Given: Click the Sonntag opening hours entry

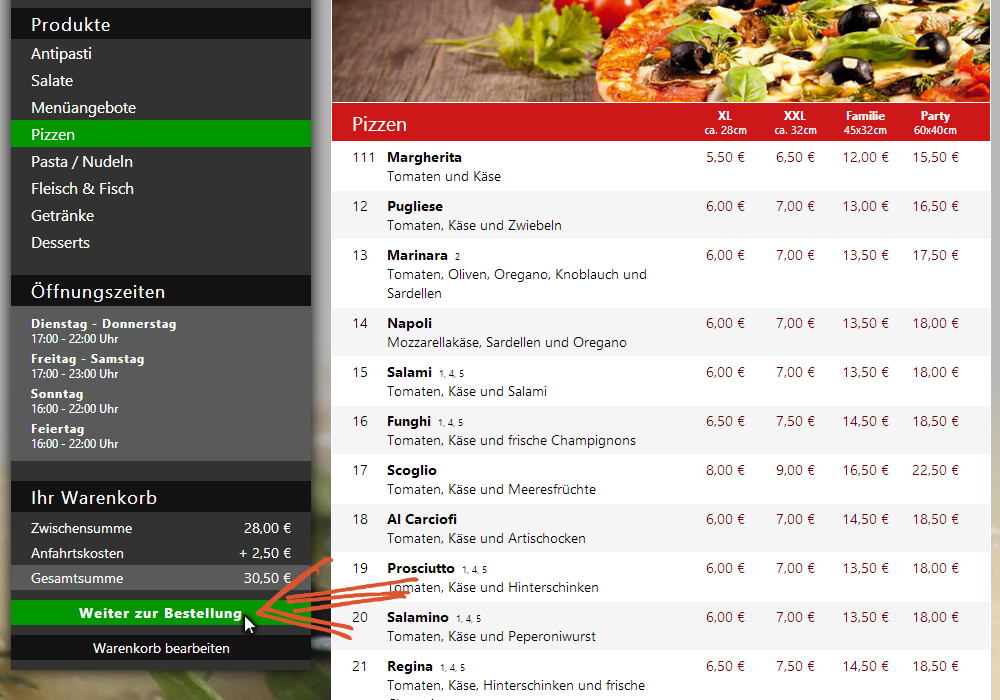Looking at the screenshot, I should click(74, 401).
